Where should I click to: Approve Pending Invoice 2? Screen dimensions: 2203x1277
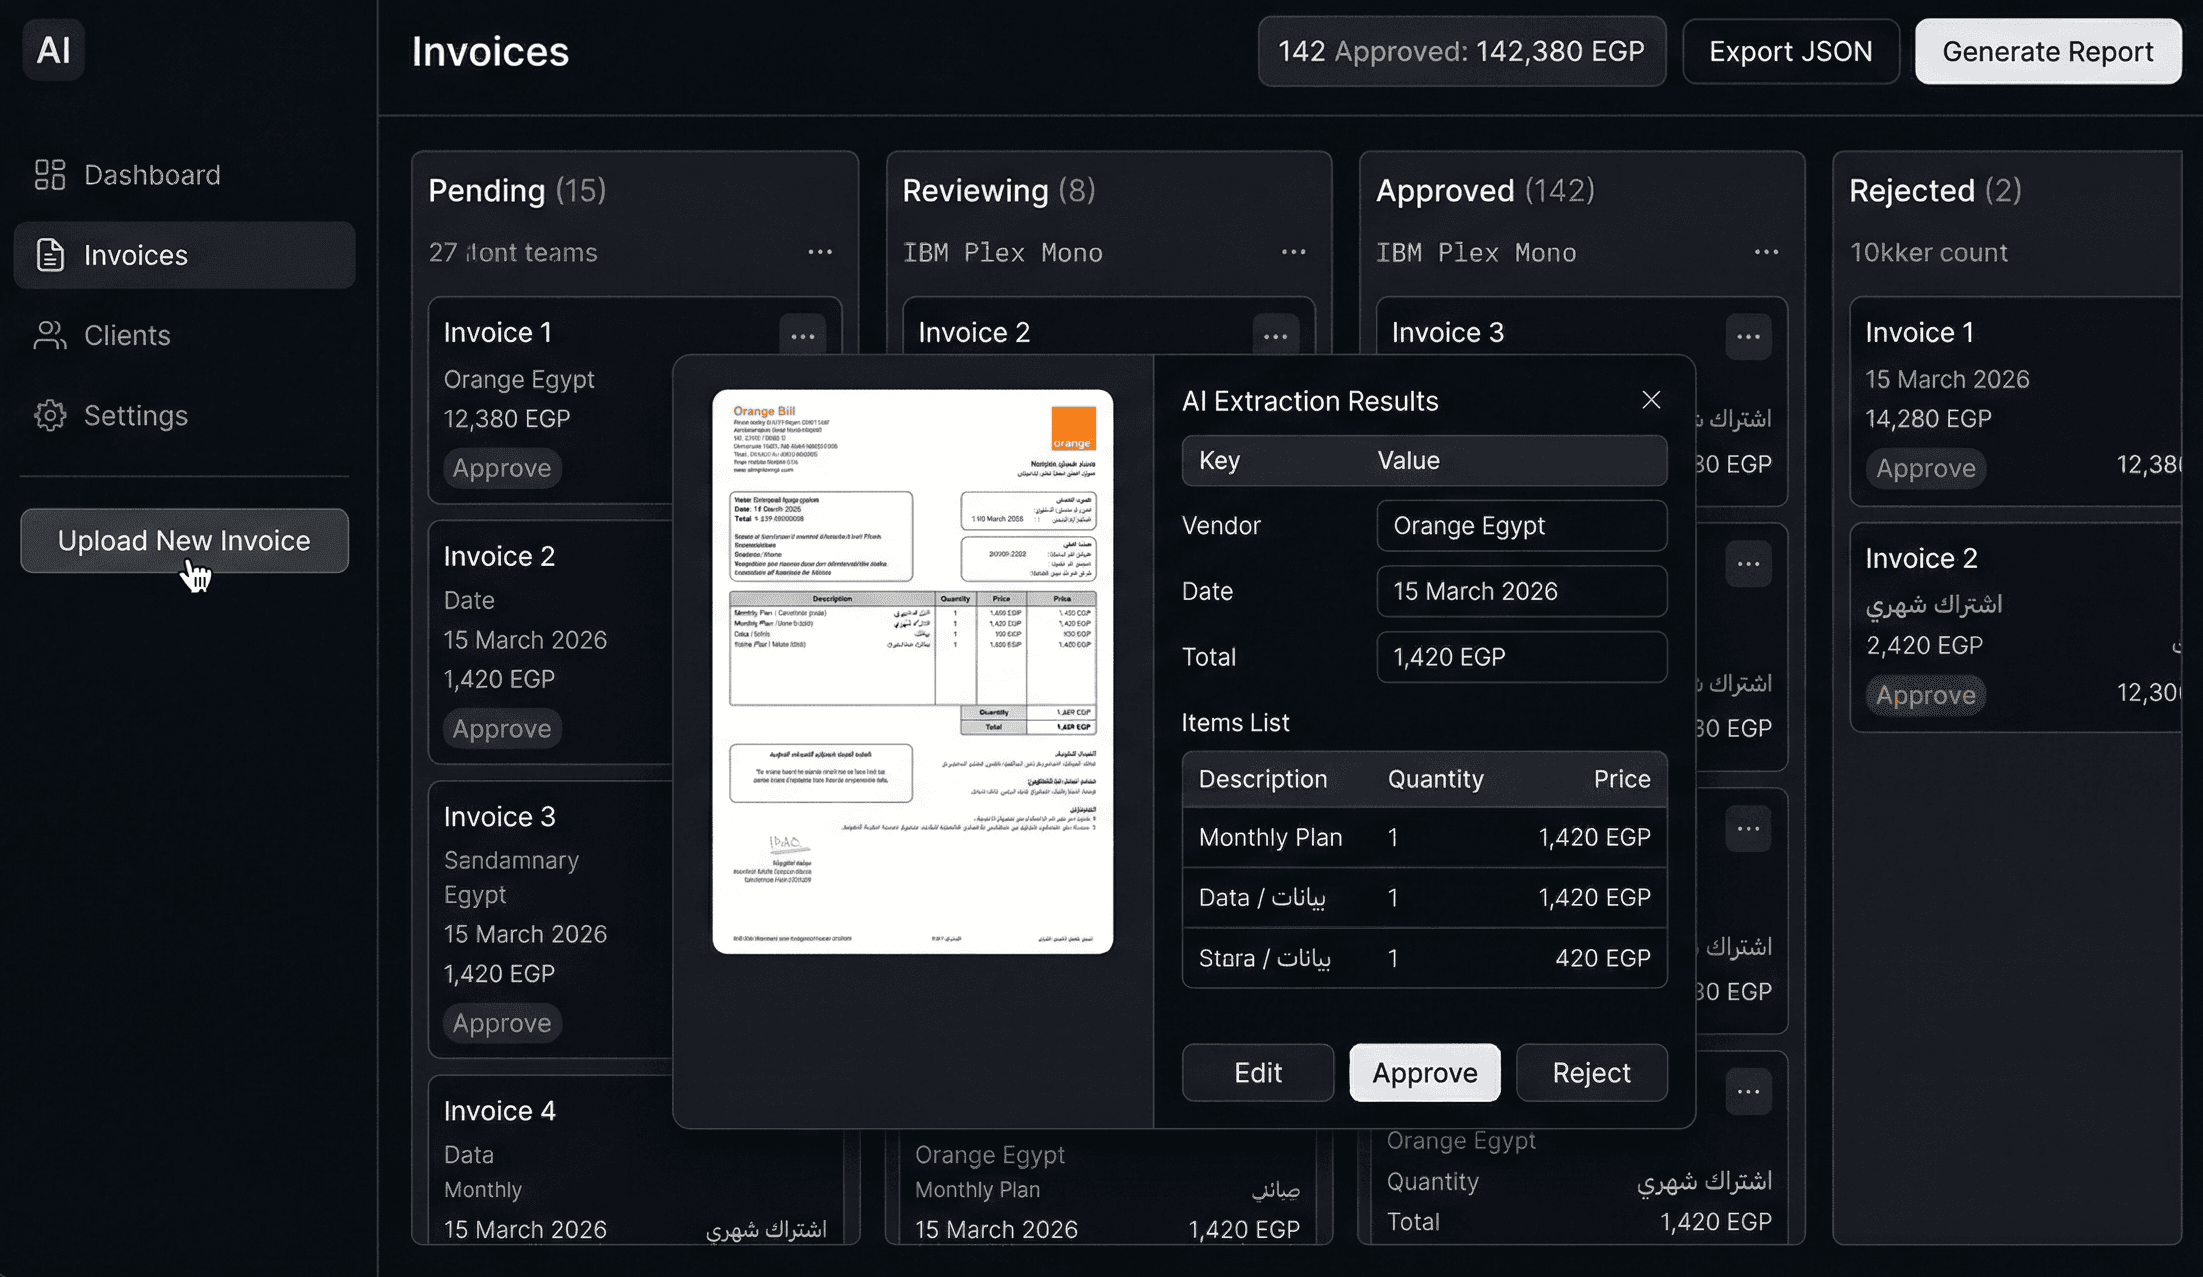pyautogui.click(x=502, y=729)
